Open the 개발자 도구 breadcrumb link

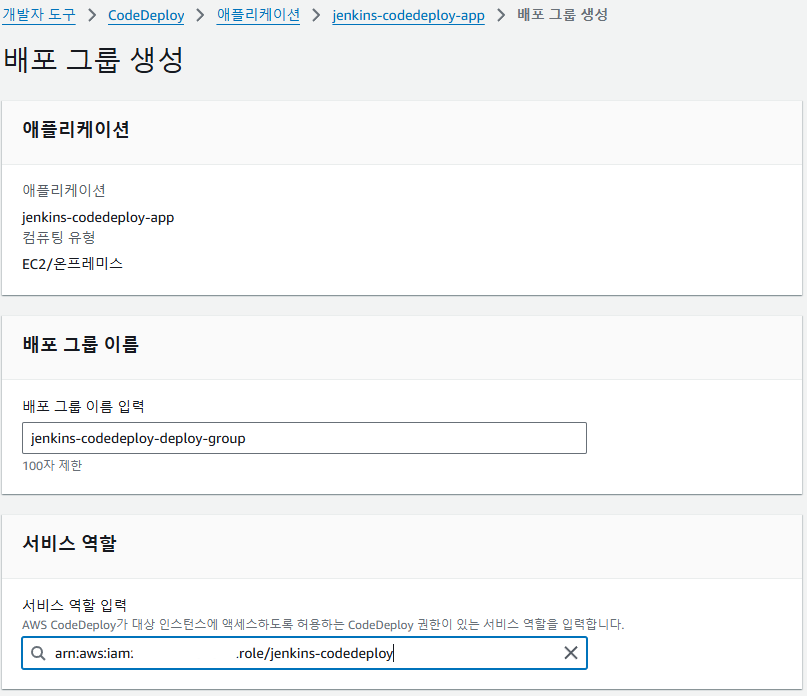click(x=39, y=14)
